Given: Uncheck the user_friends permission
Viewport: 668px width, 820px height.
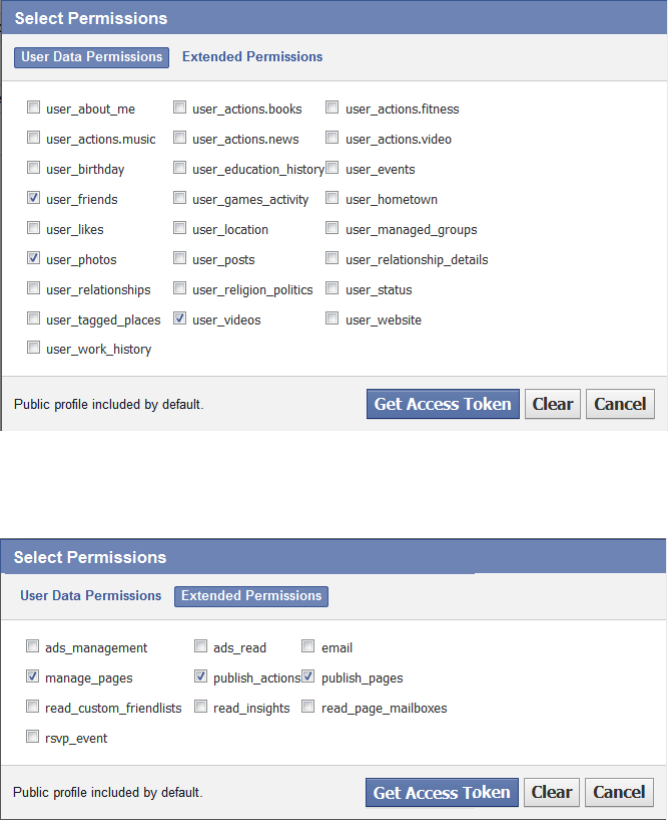Looking at the screenshot, I should click(x=34, y=199).
